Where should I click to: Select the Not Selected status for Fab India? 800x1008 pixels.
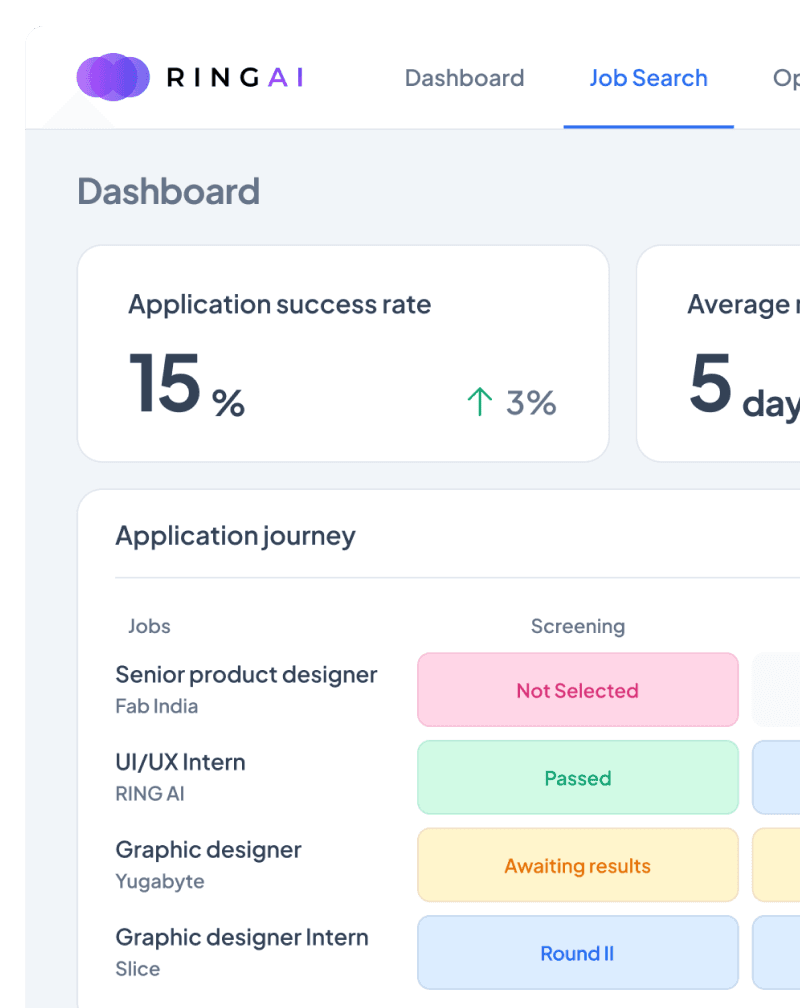(x=577, y=690)
